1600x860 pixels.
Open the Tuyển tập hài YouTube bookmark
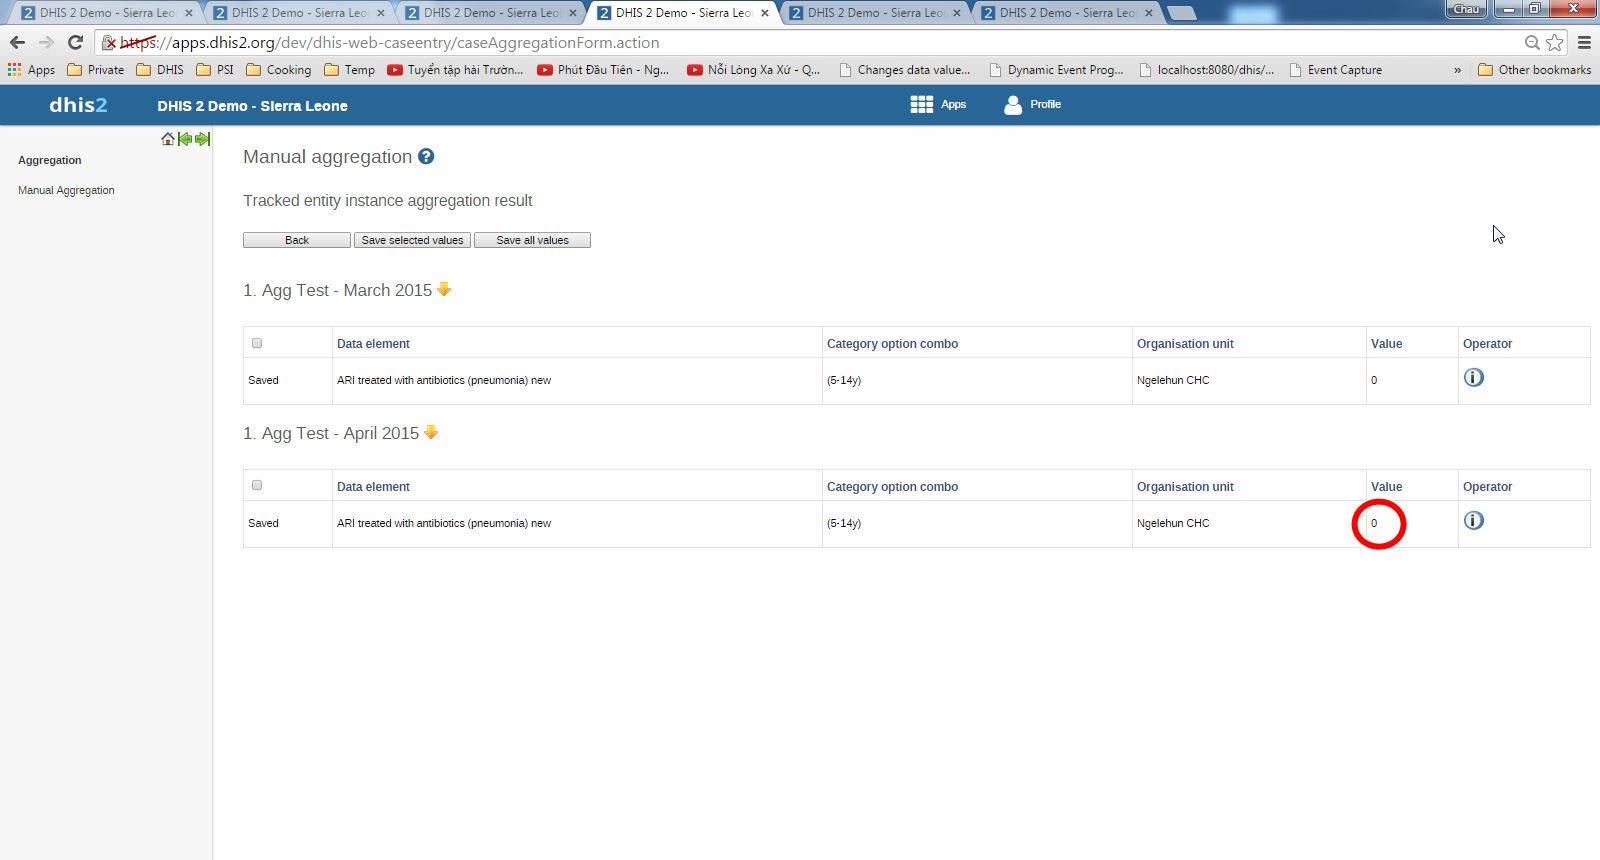pyautogui.click(x=455, y=70)
